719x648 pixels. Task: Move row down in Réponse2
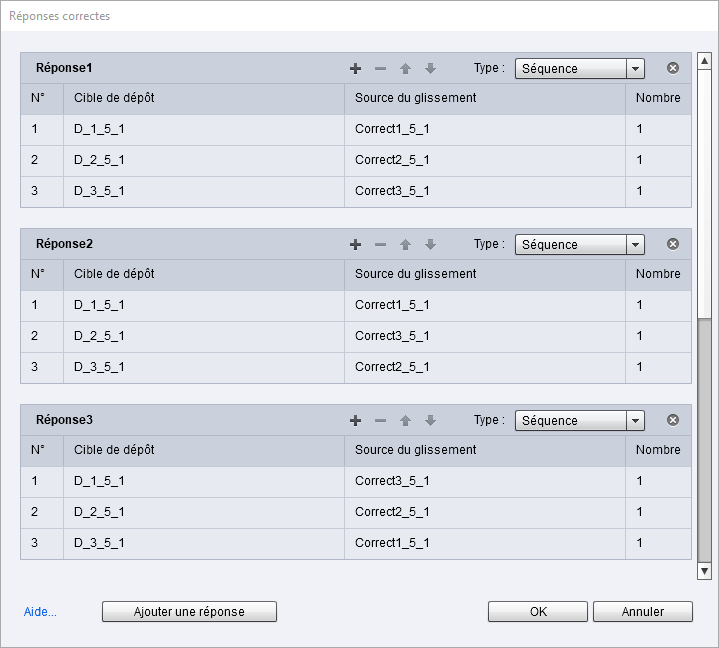click(x=430, y=244)
